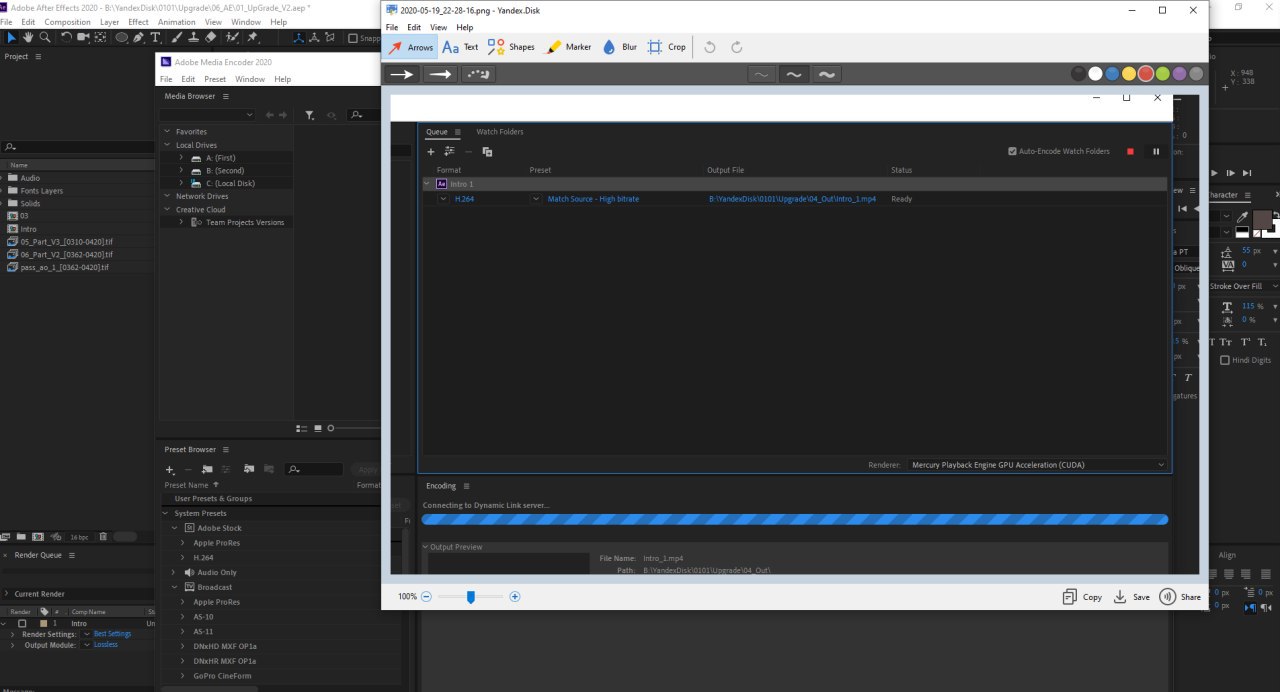1280x692 pixels.
Task: Select After Effects Selection tool
Action: (x=12, y=38)
